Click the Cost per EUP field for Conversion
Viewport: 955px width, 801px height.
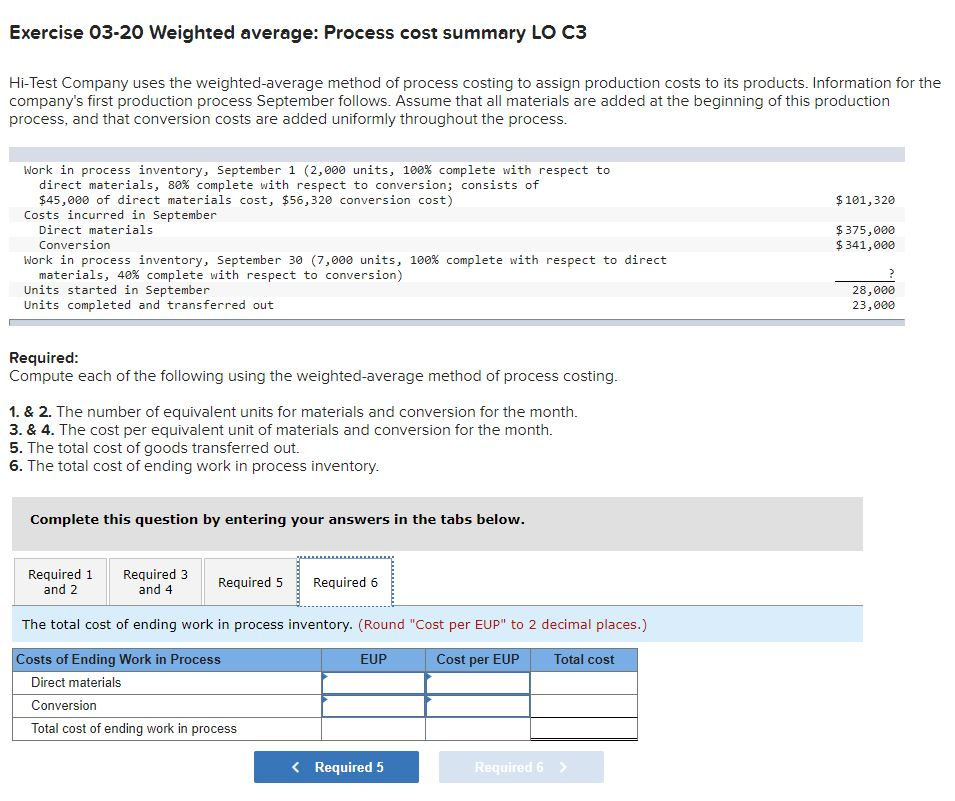(x=476, y=706)
